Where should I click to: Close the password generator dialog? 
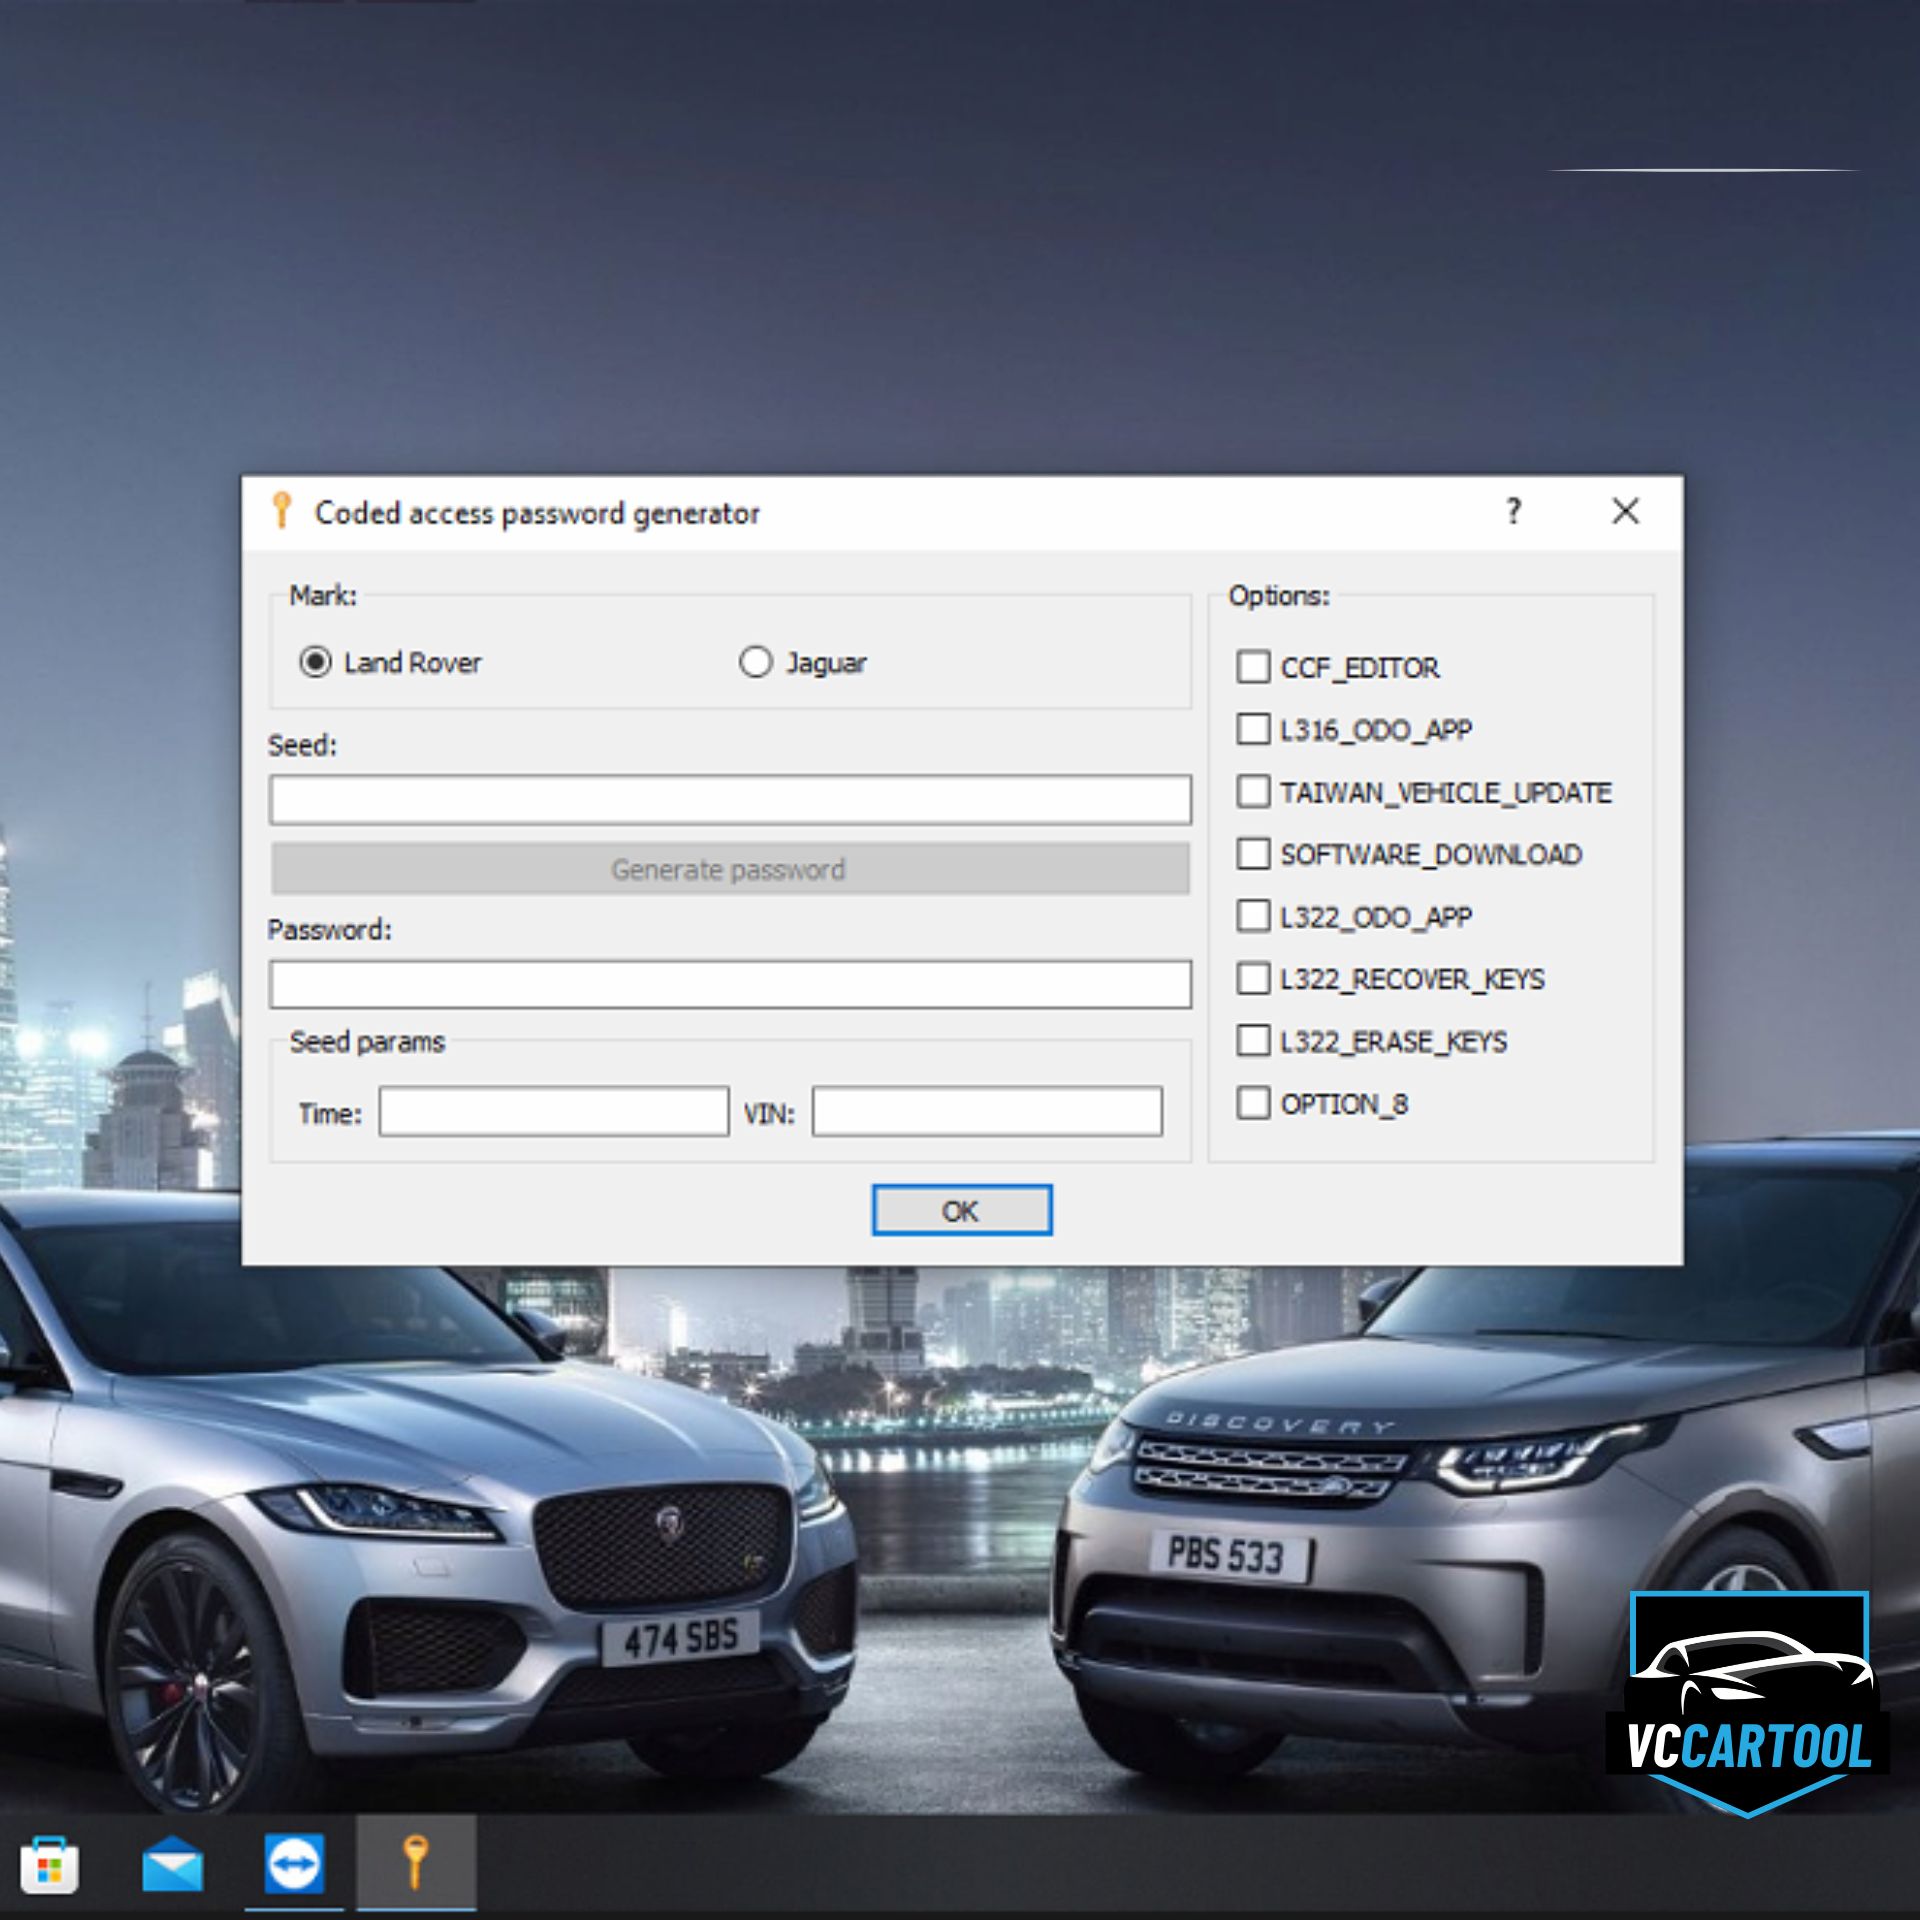[x=1625, y=512]
